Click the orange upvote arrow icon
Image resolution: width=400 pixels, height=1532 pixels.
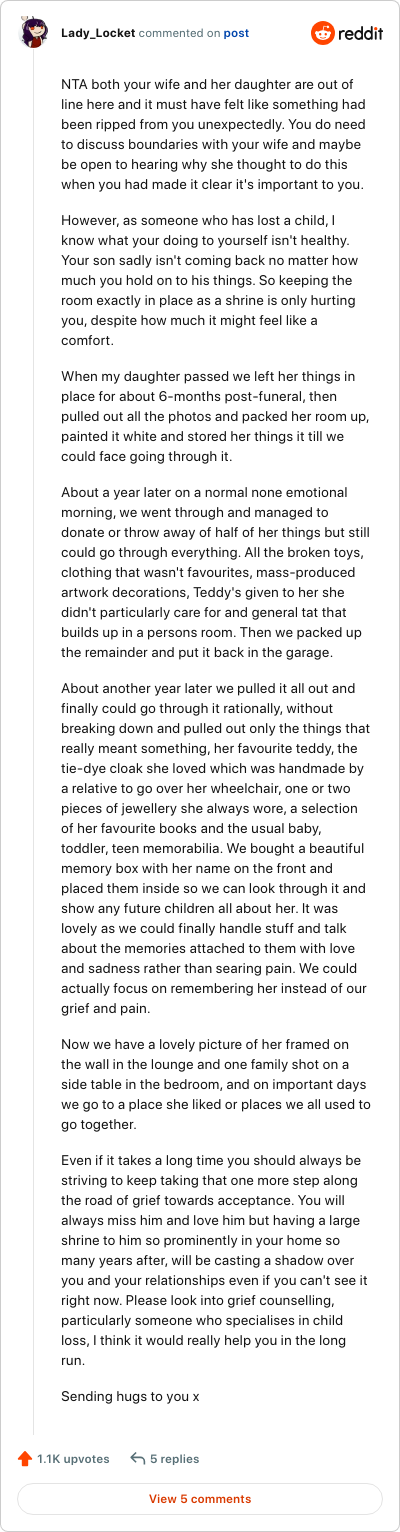[25, 1459]
